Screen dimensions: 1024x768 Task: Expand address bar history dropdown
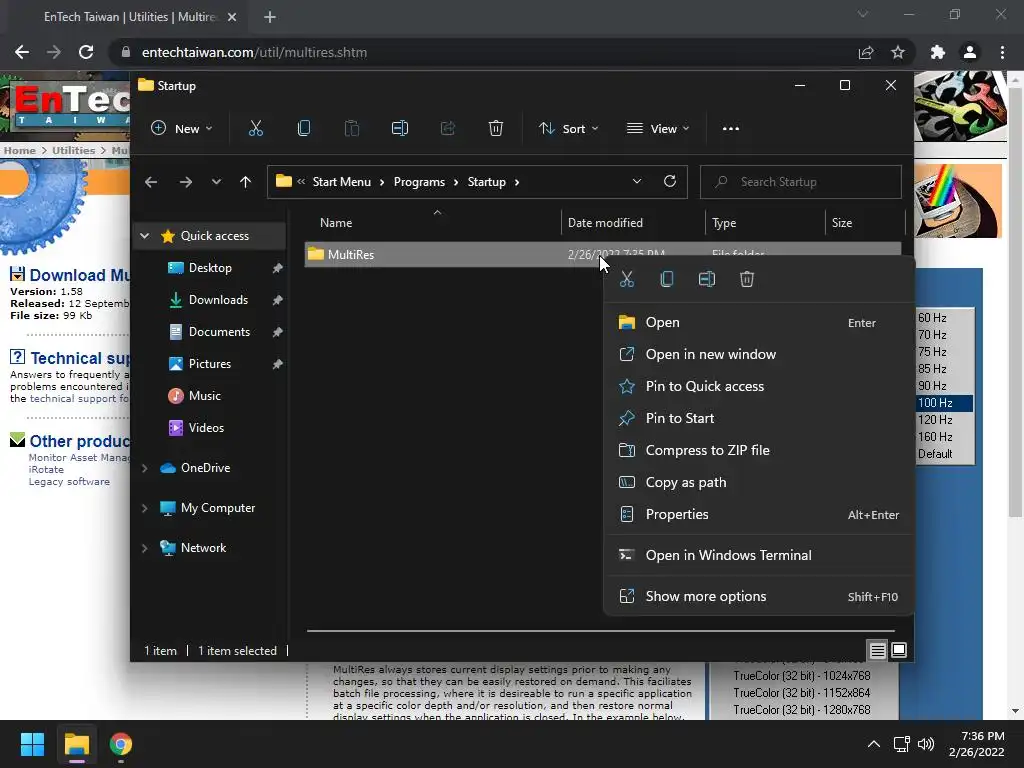pyautogui.click(x=637, y=182)
